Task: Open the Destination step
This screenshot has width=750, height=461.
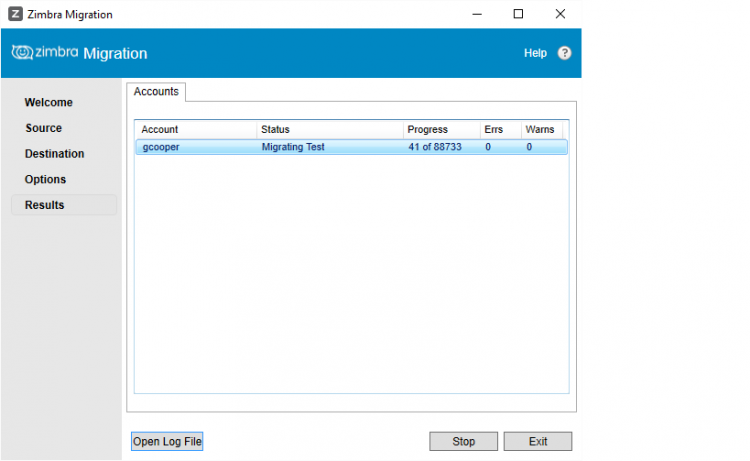Action: [55, 154]
